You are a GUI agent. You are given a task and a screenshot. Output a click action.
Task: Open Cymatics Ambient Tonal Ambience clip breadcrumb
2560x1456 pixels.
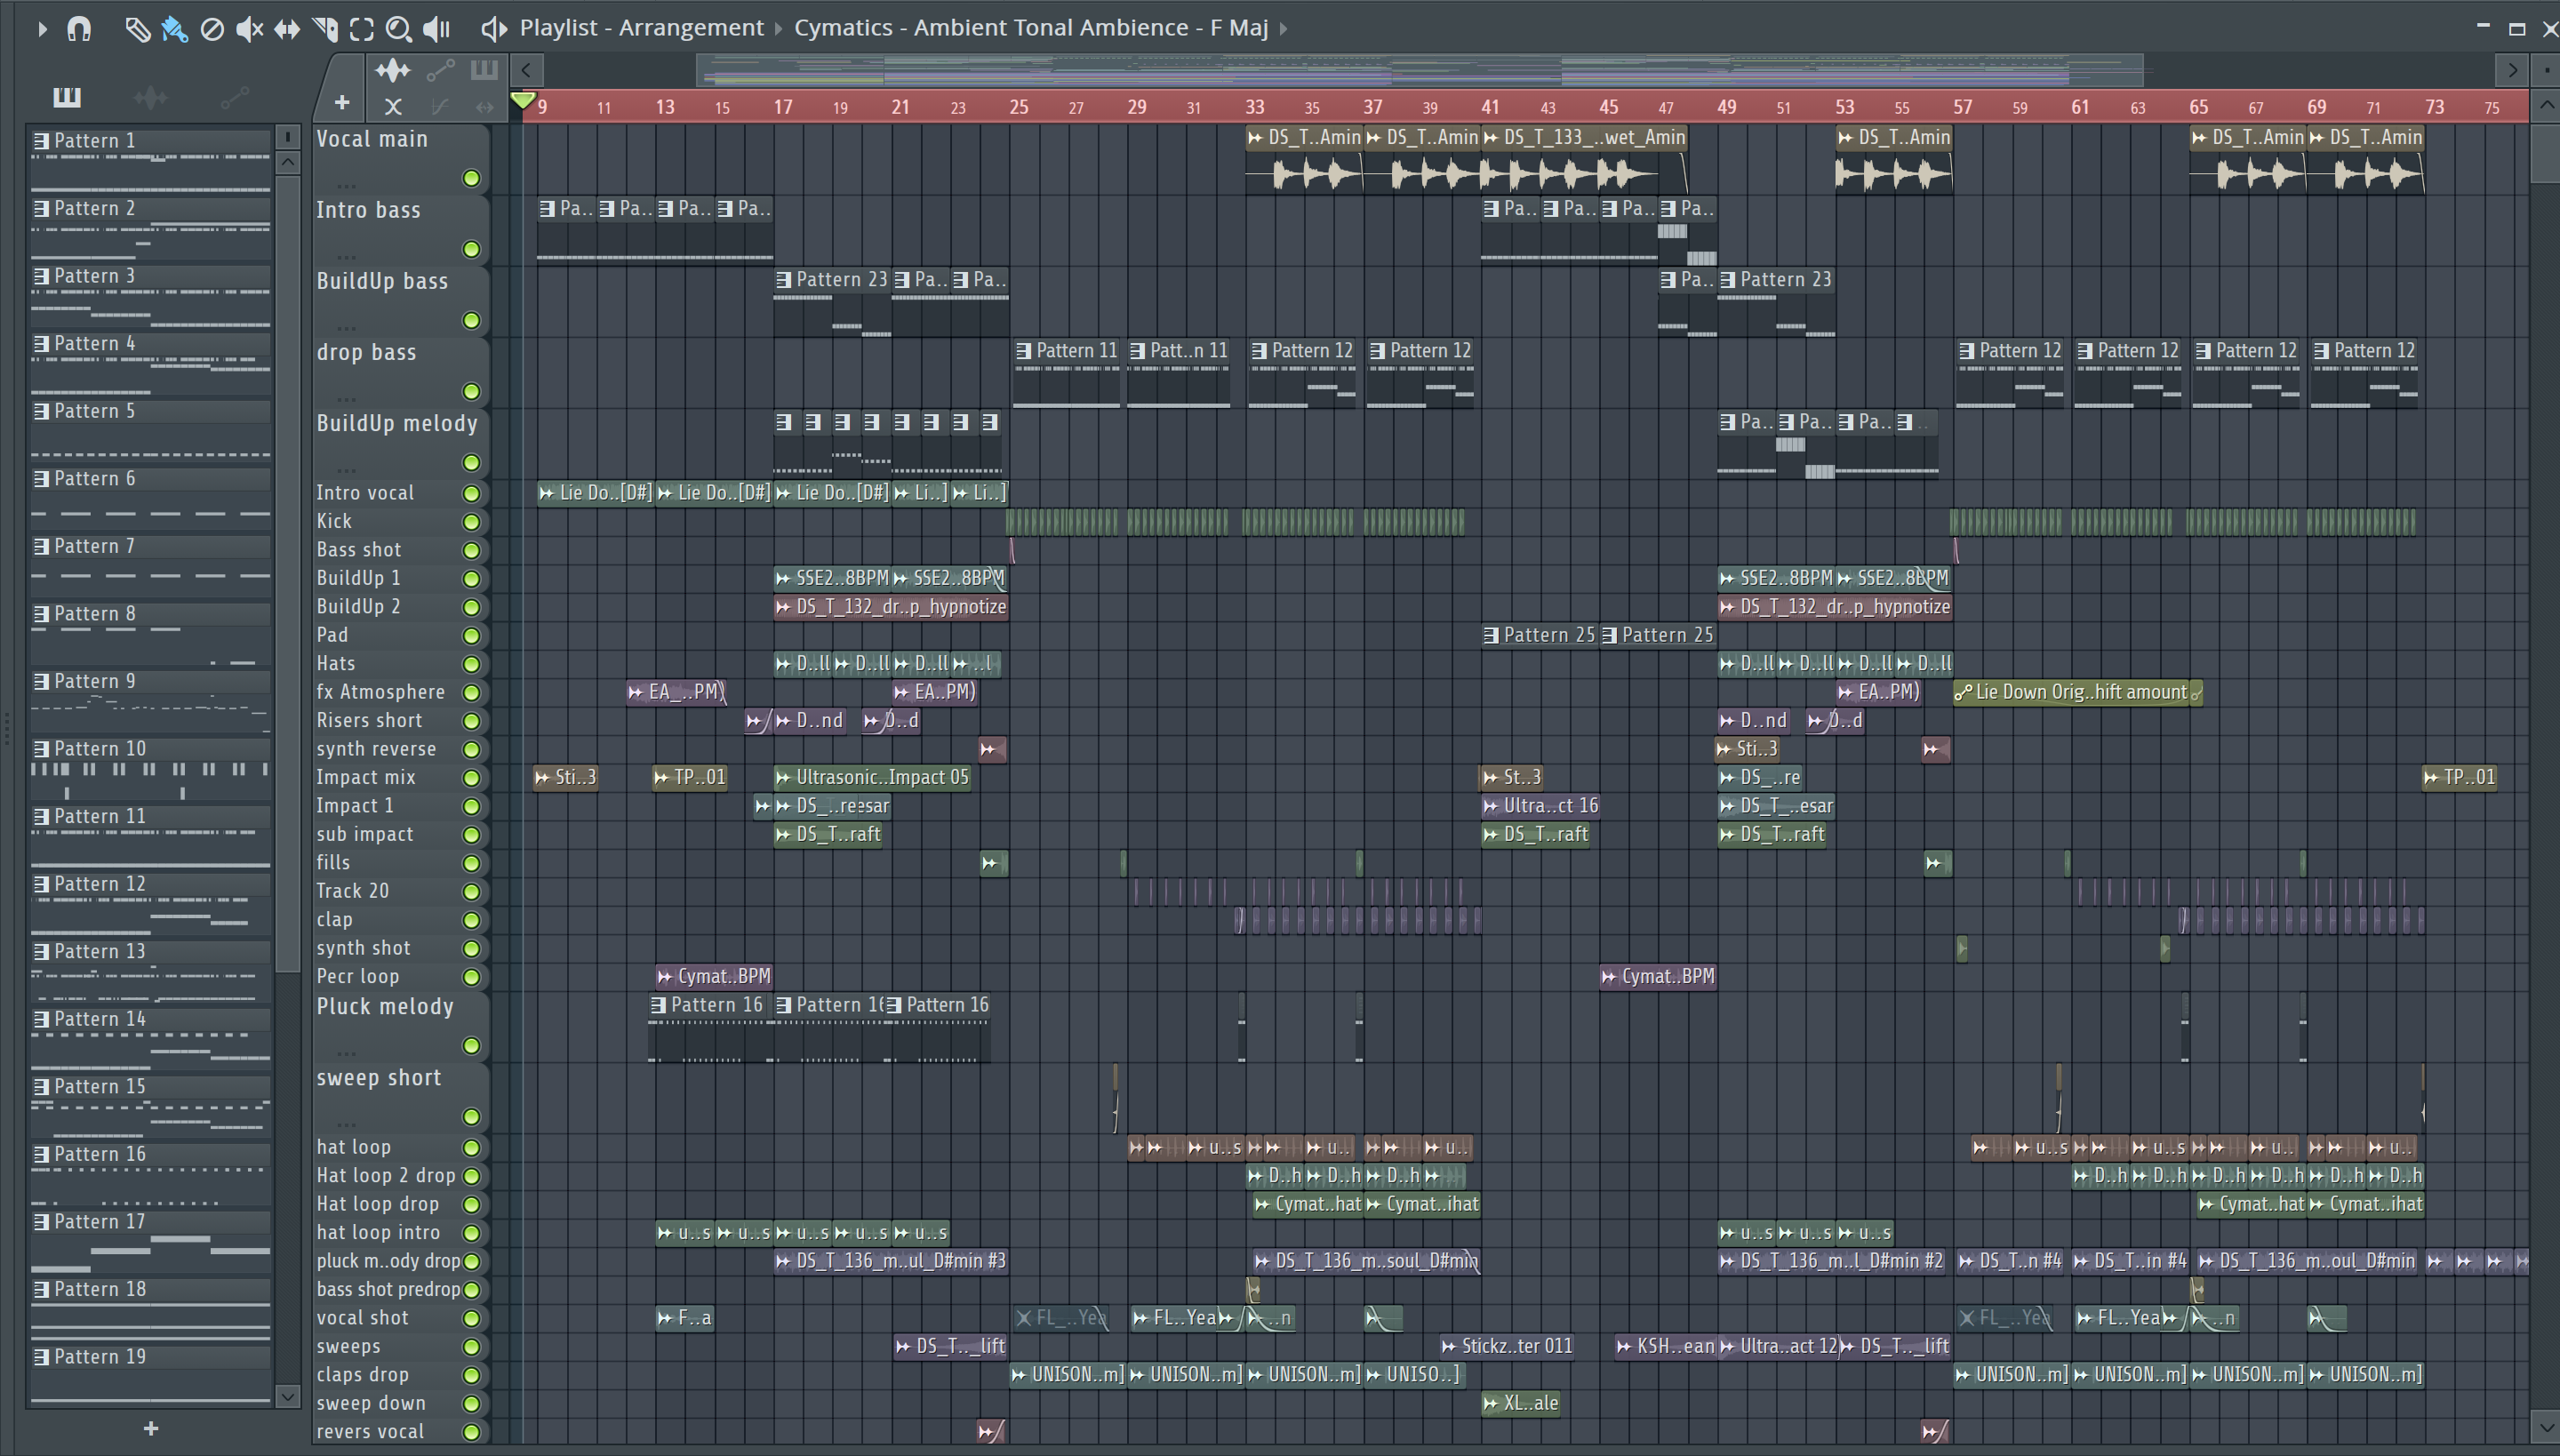[x=1030, y=28]
